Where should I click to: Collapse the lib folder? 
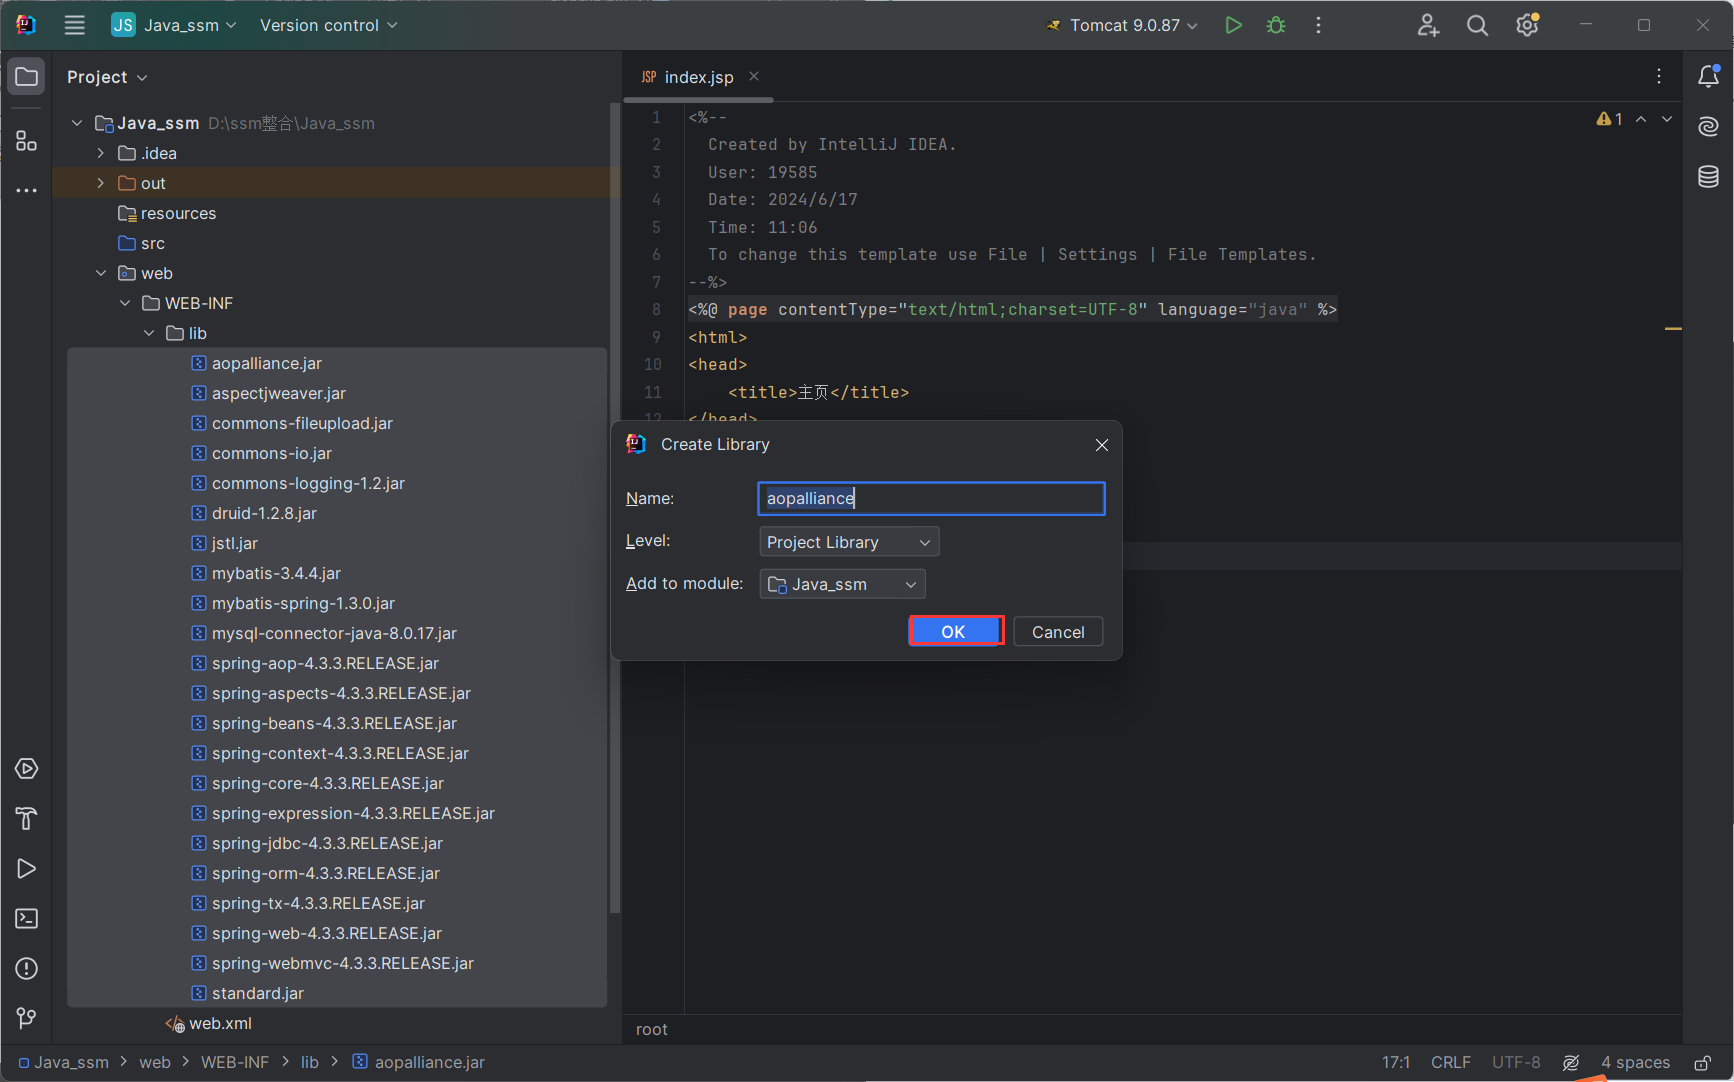tap(149, 333)
